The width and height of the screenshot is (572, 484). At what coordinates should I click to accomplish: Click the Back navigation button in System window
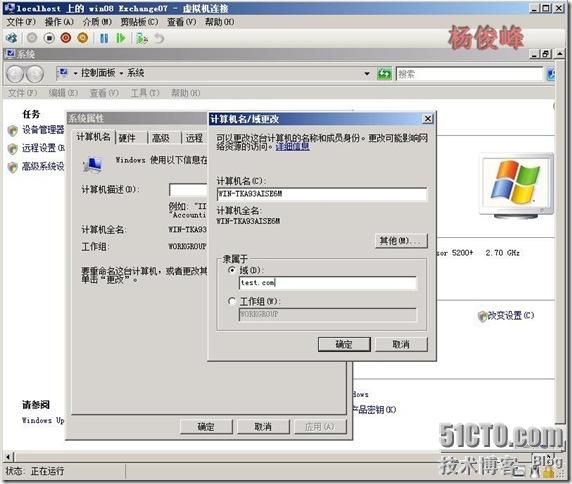click(x=15, y=74)
